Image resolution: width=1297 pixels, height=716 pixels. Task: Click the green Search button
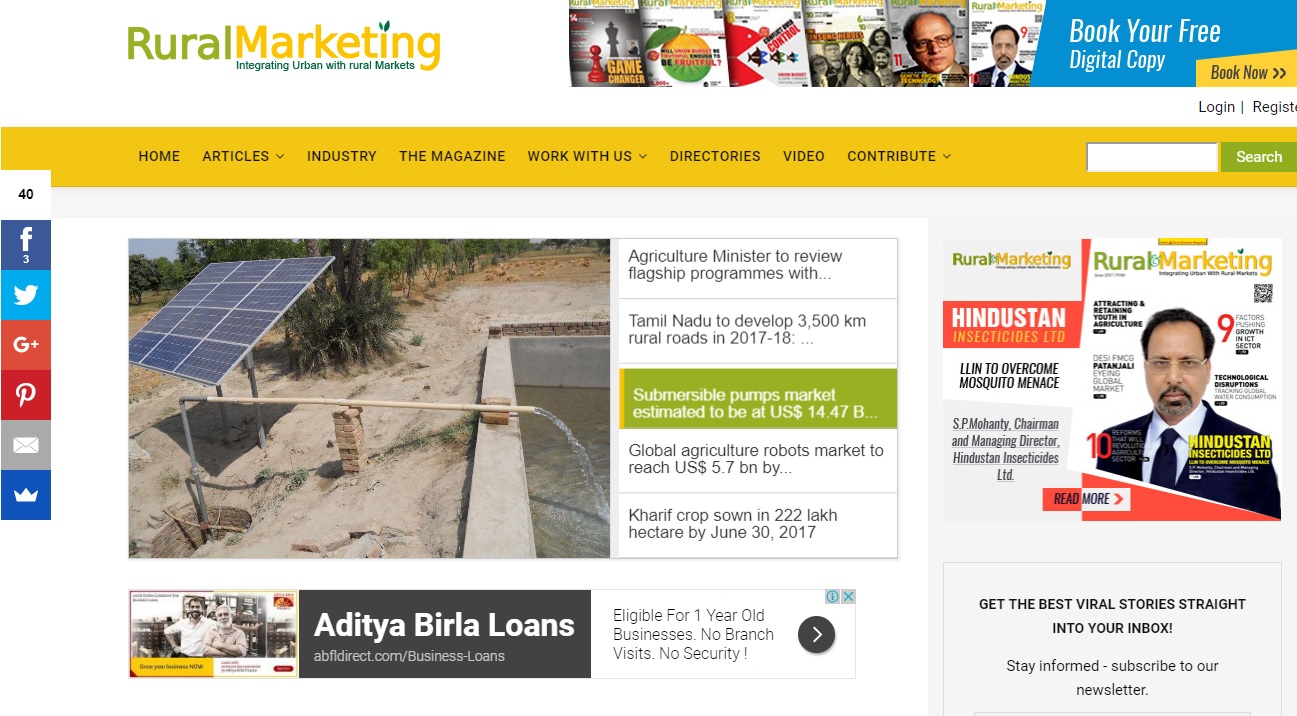pyautogui.click(x=1259, y=157)
